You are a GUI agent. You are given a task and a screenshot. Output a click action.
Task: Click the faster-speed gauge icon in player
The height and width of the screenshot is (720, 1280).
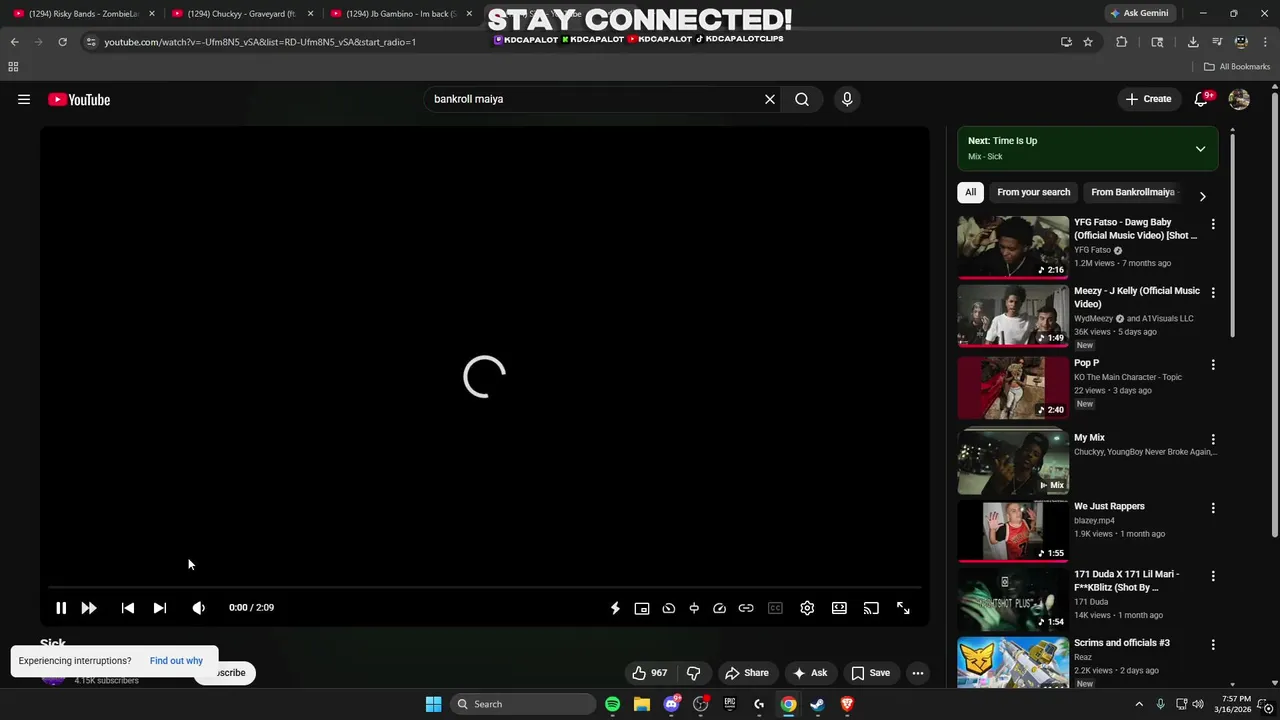(719, 608)
